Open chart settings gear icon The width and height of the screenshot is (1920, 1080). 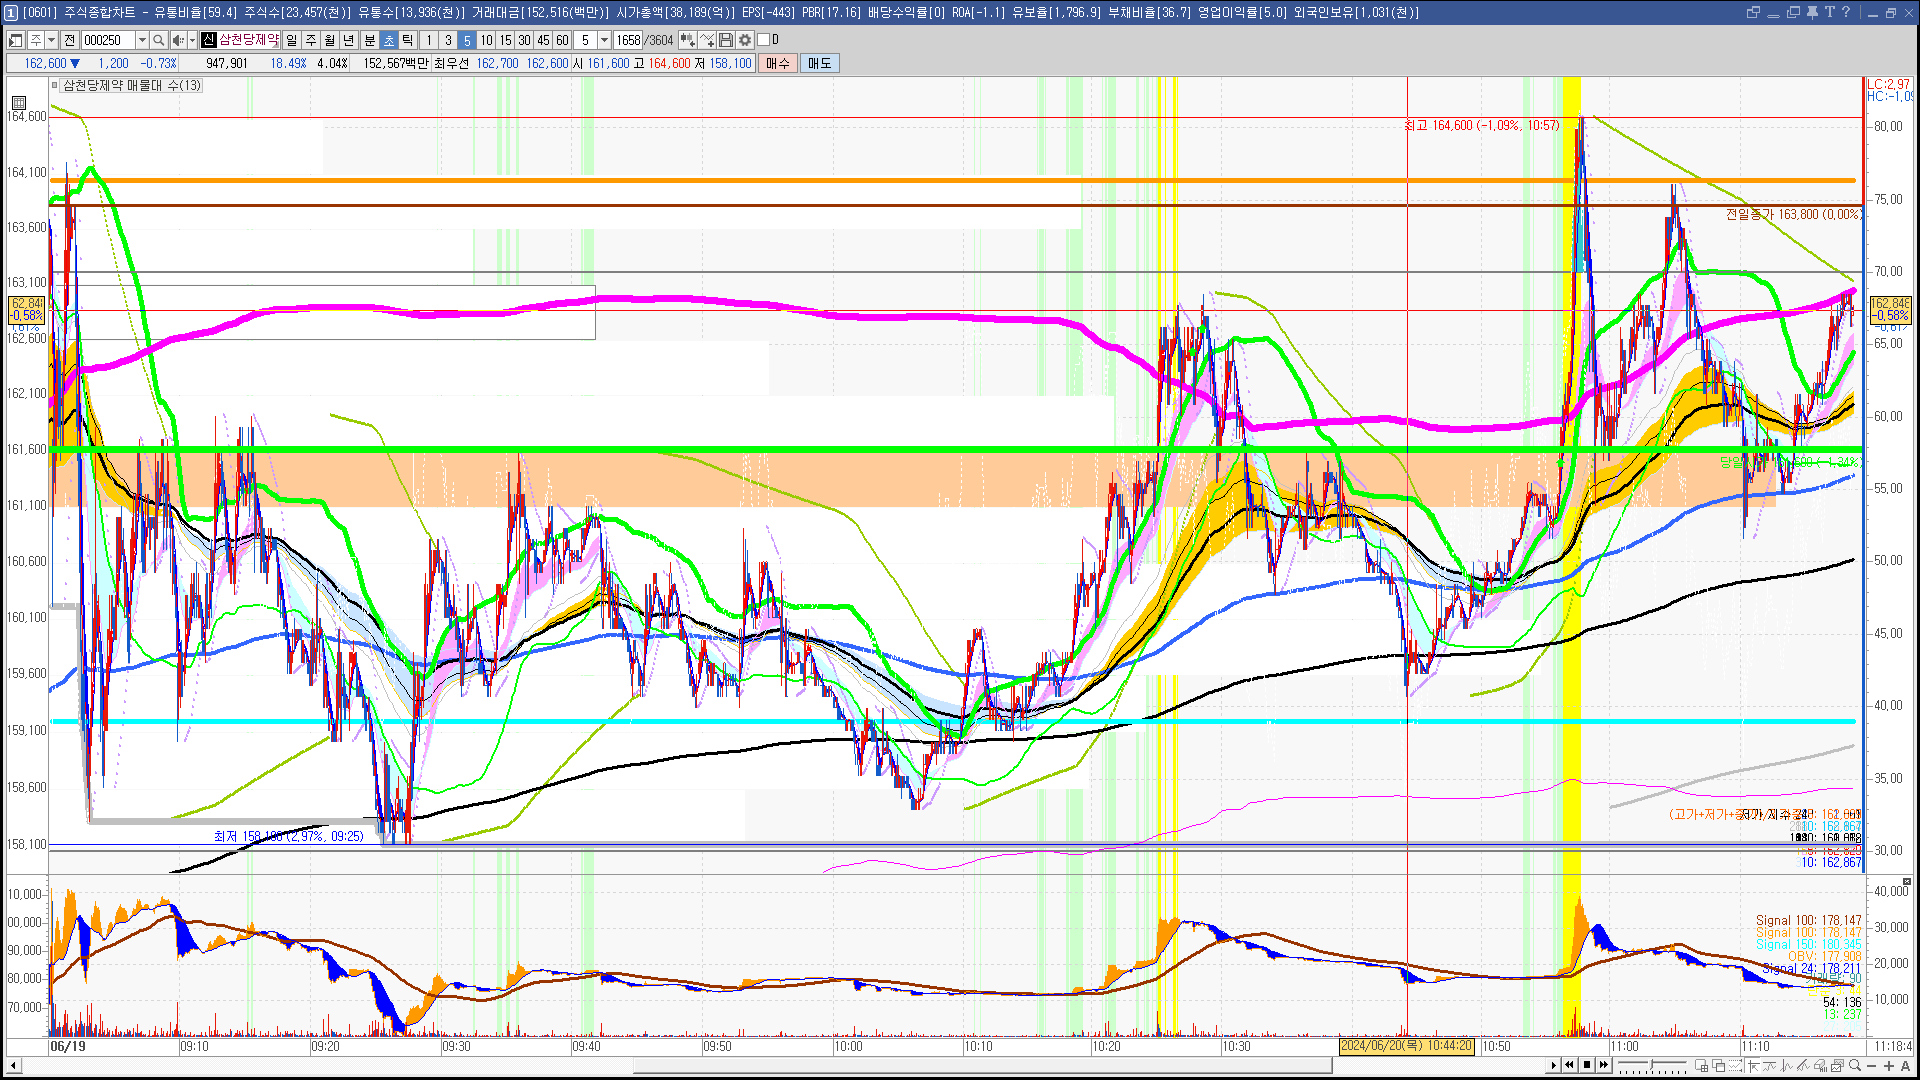pyautogui.click(x=745, y=40)
